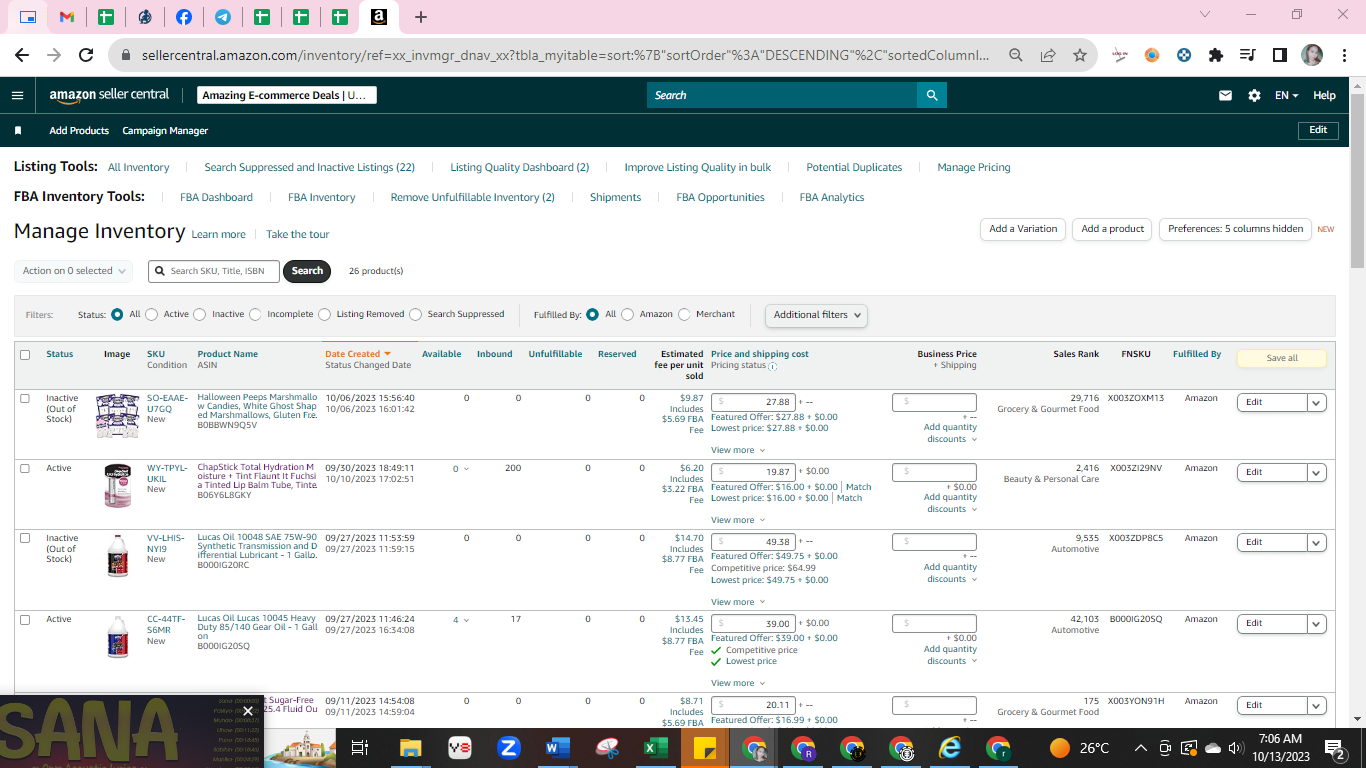The height and width of the screenshot is (768, 1366).
Task: Open File Explorer from the taskbar
Action: 410,748
